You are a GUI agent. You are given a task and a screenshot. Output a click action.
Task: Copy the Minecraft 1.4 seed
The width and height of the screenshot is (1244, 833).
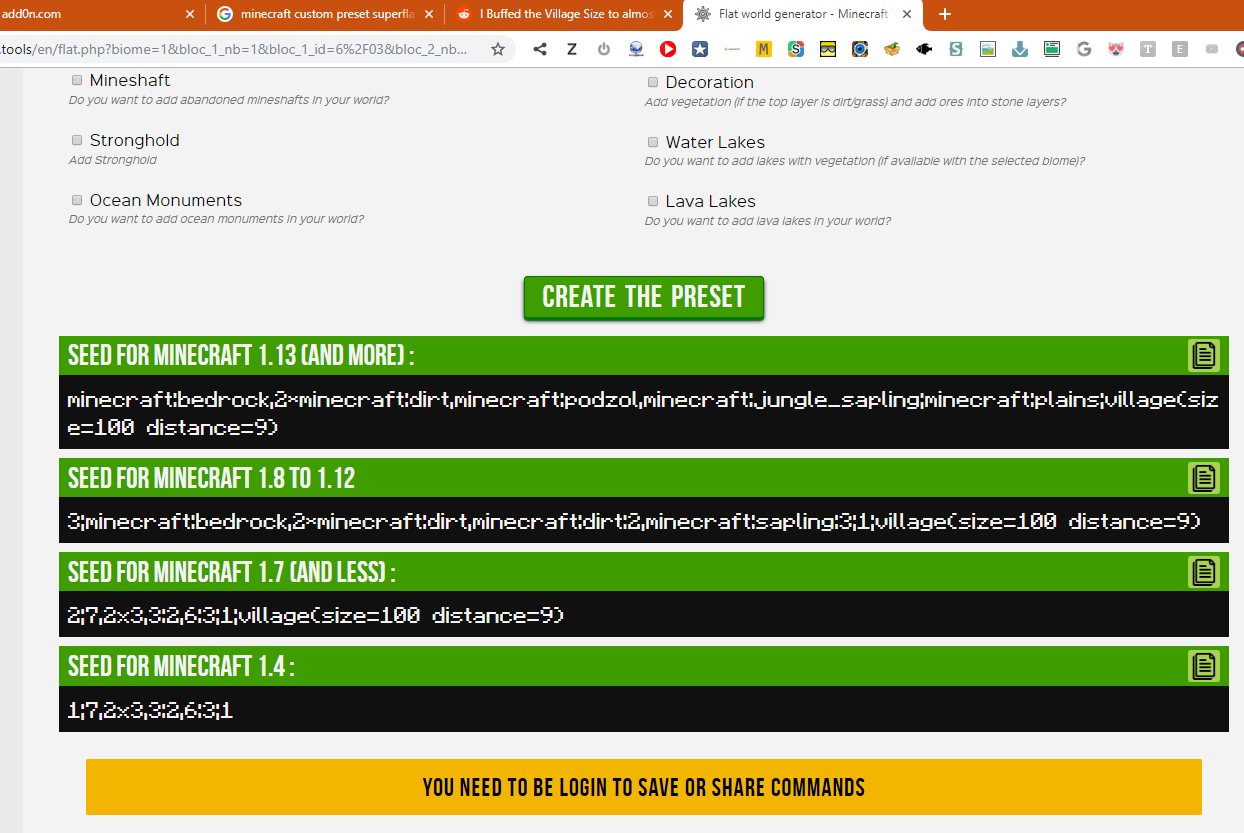(x=1204, y=666)
